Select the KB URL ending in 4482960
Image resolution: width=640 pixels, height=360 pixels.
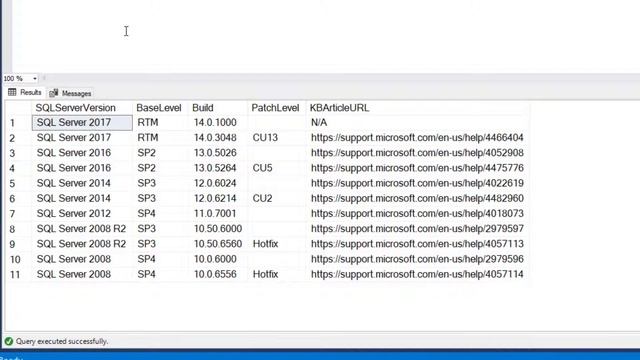(418, 198)
